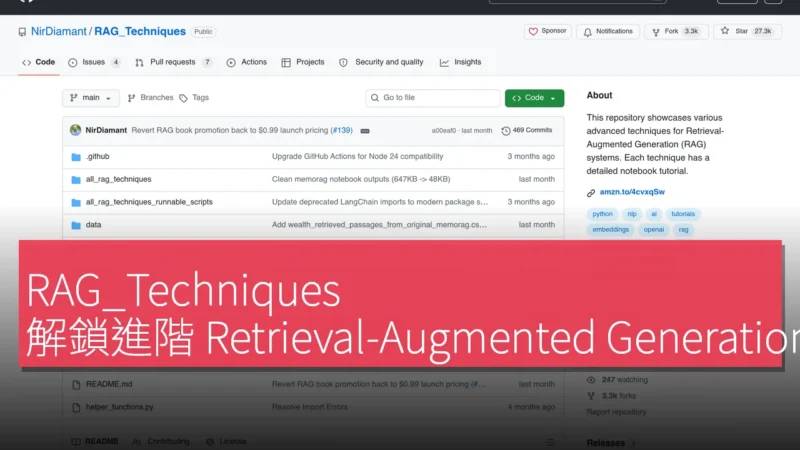Screen dimensions: 800x450
Task: Open commit 'Update deprecated LangChain imports' message
Action: click(380, 202)
